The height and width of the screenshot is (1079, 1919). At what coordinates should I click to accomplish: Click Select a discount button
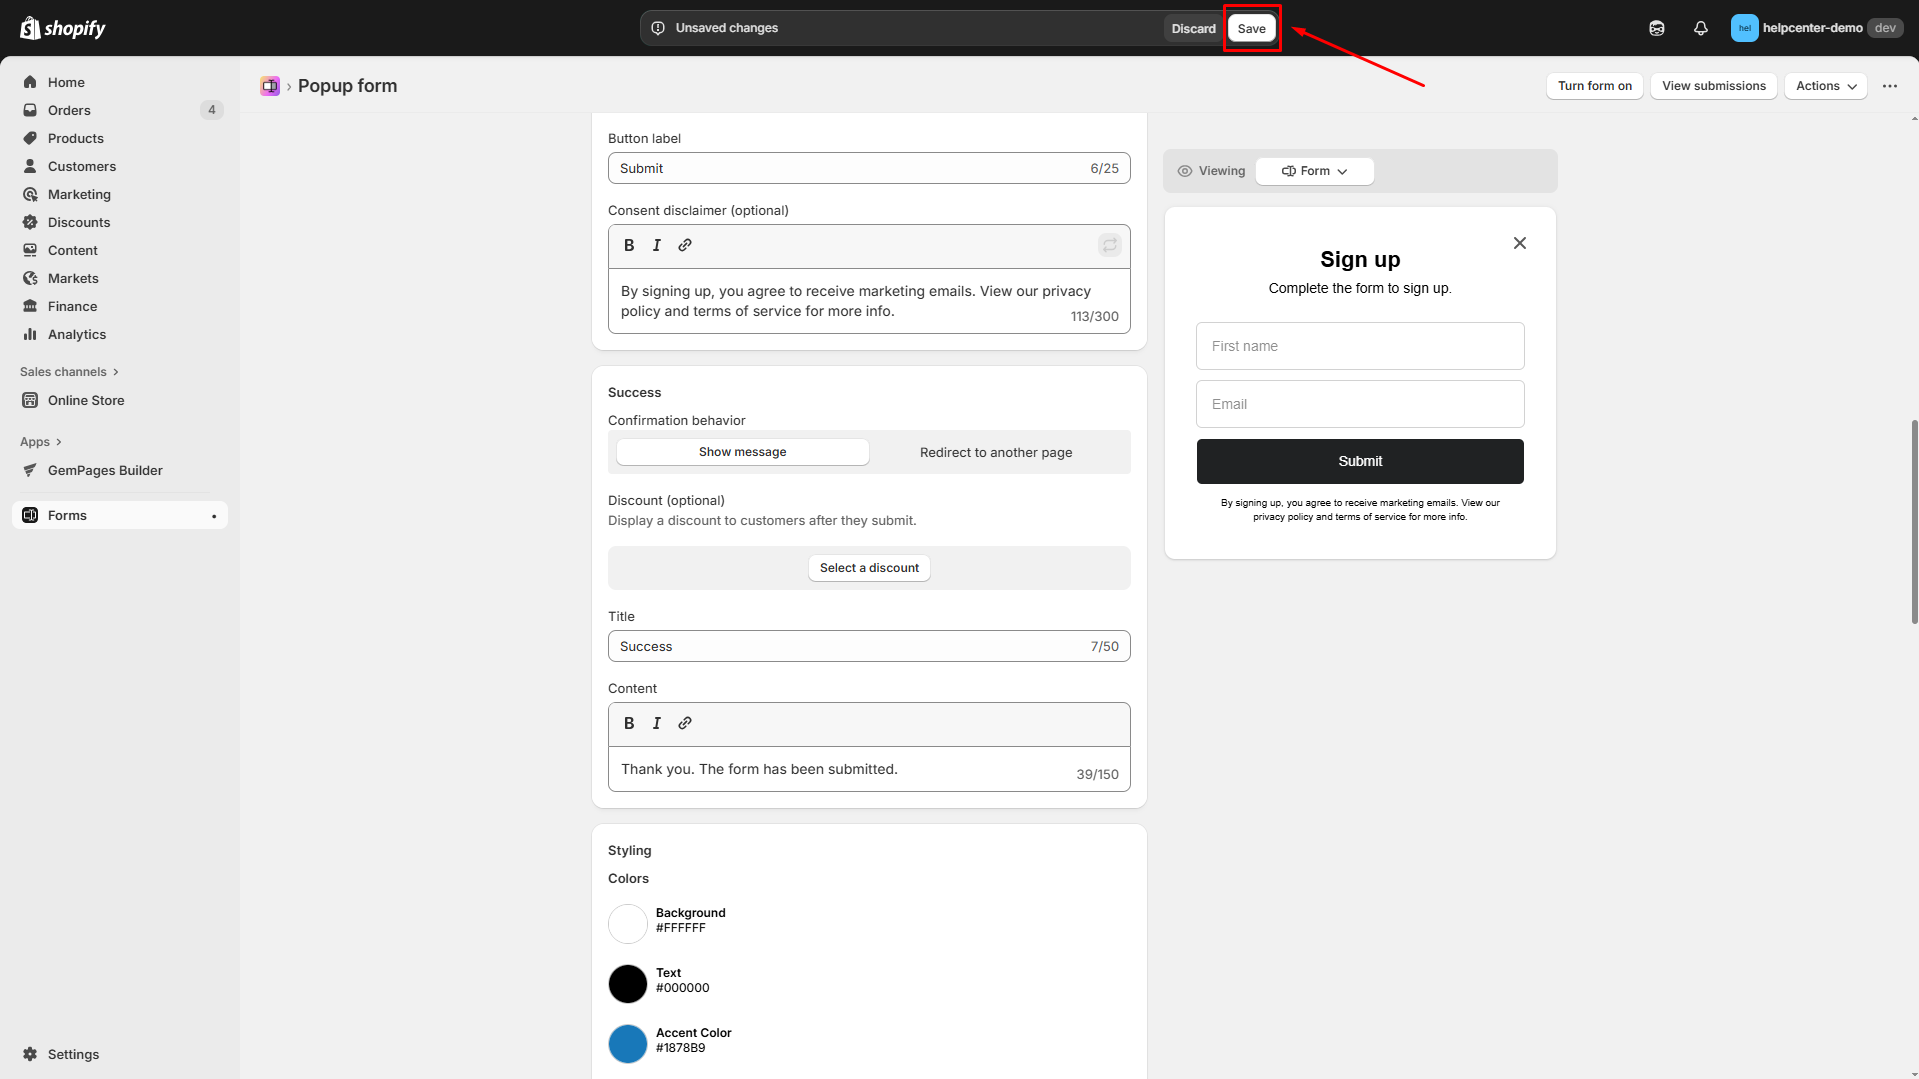[x=869, y=568]
